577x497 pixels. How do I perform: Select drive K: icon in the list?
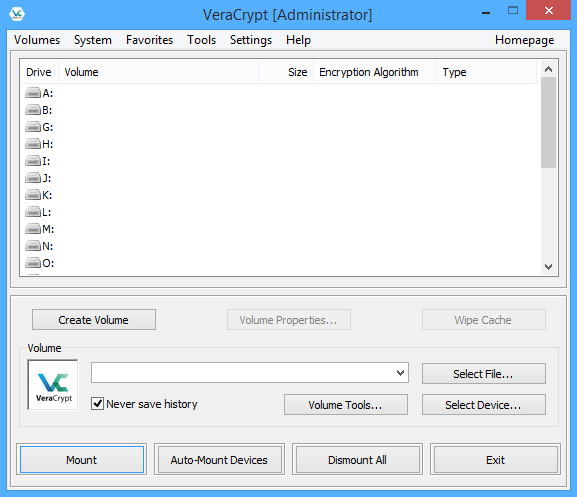33,195
